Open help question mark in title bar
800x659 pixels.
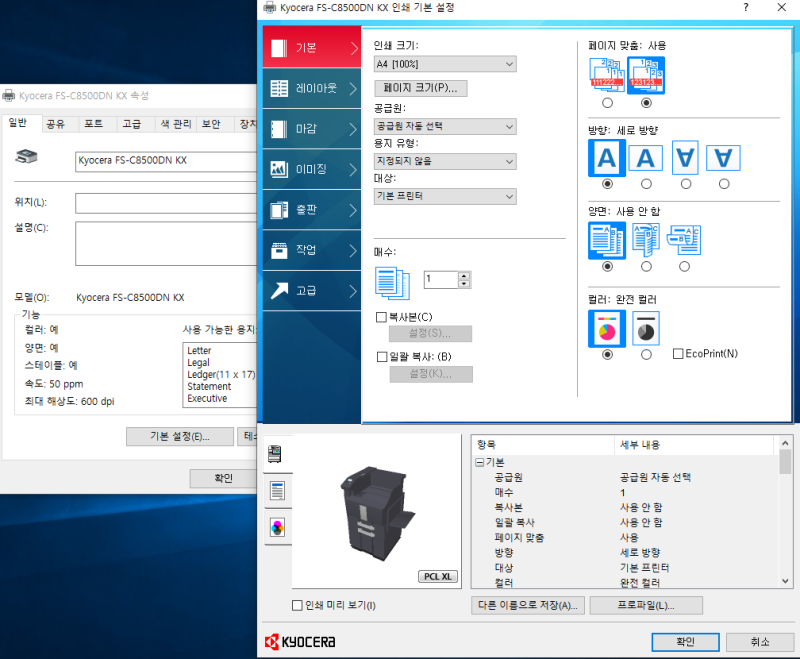[746, 8]
